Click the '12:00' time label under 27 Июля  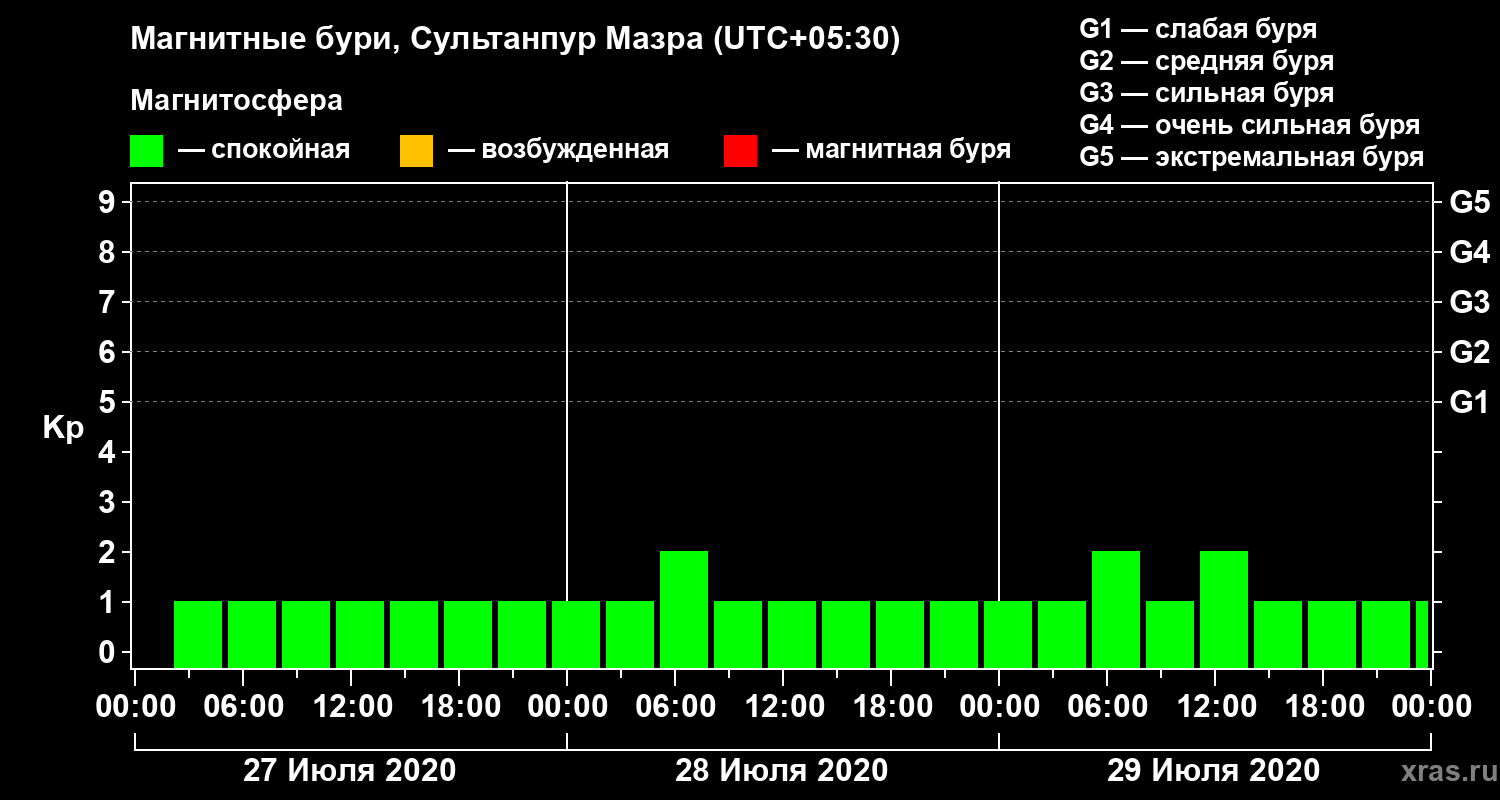(352, 707)
